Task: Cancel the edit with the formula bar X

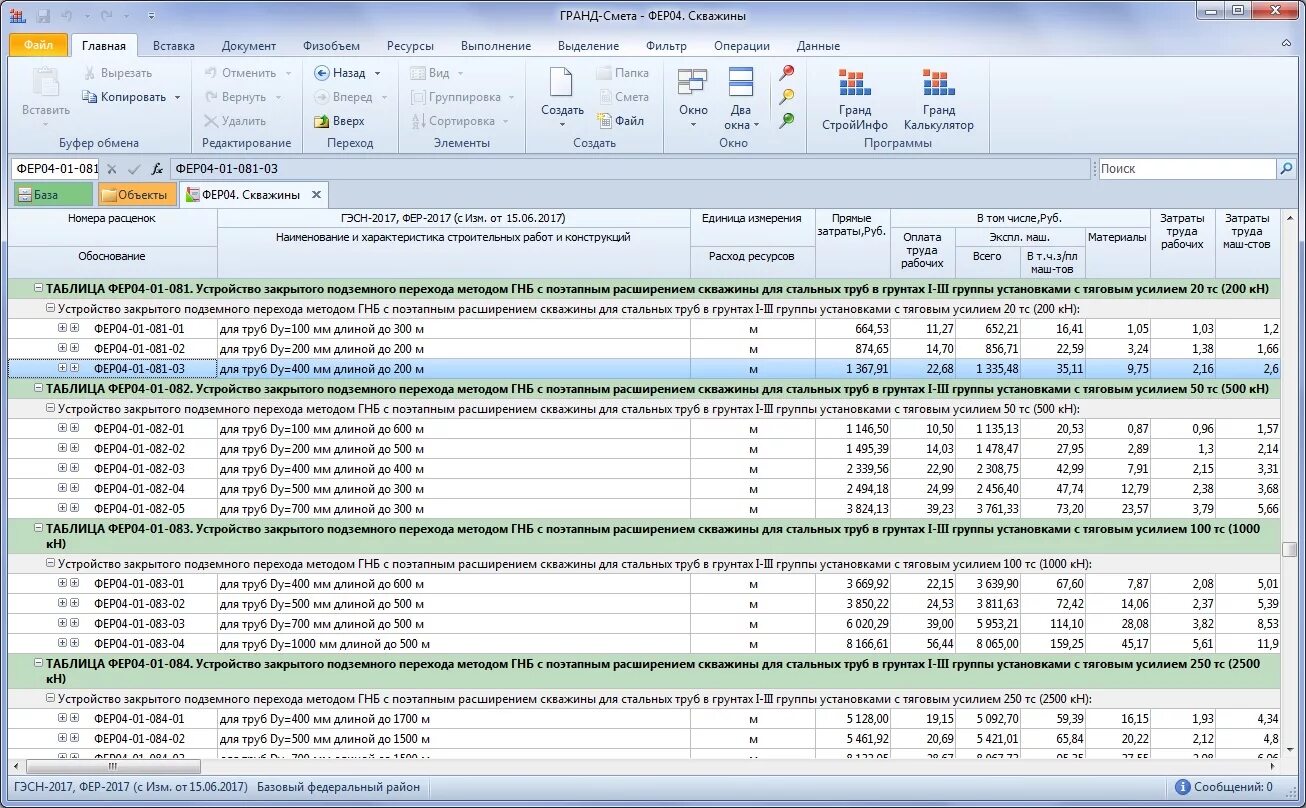Action: click(112, 169)
